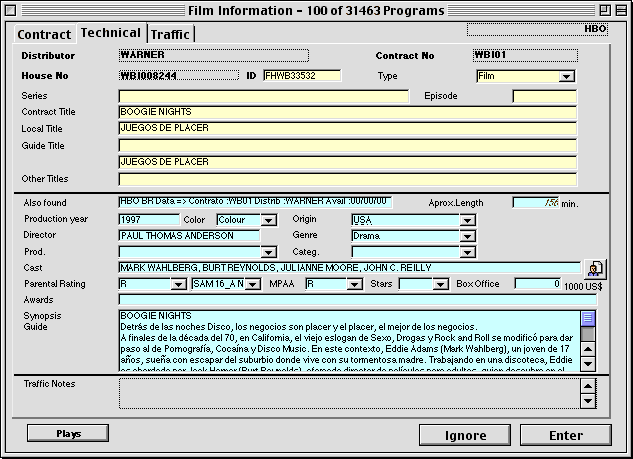This screenshot has height=459, width=633.
Task: Expand the Genre dropdown showing Drama
Action: [x=467, y=236]
